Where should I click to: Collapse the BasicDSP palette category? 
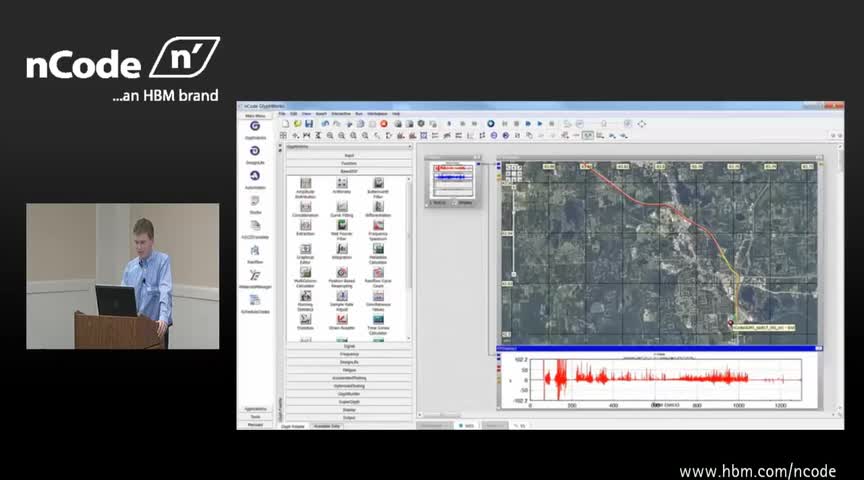(349, 171)
